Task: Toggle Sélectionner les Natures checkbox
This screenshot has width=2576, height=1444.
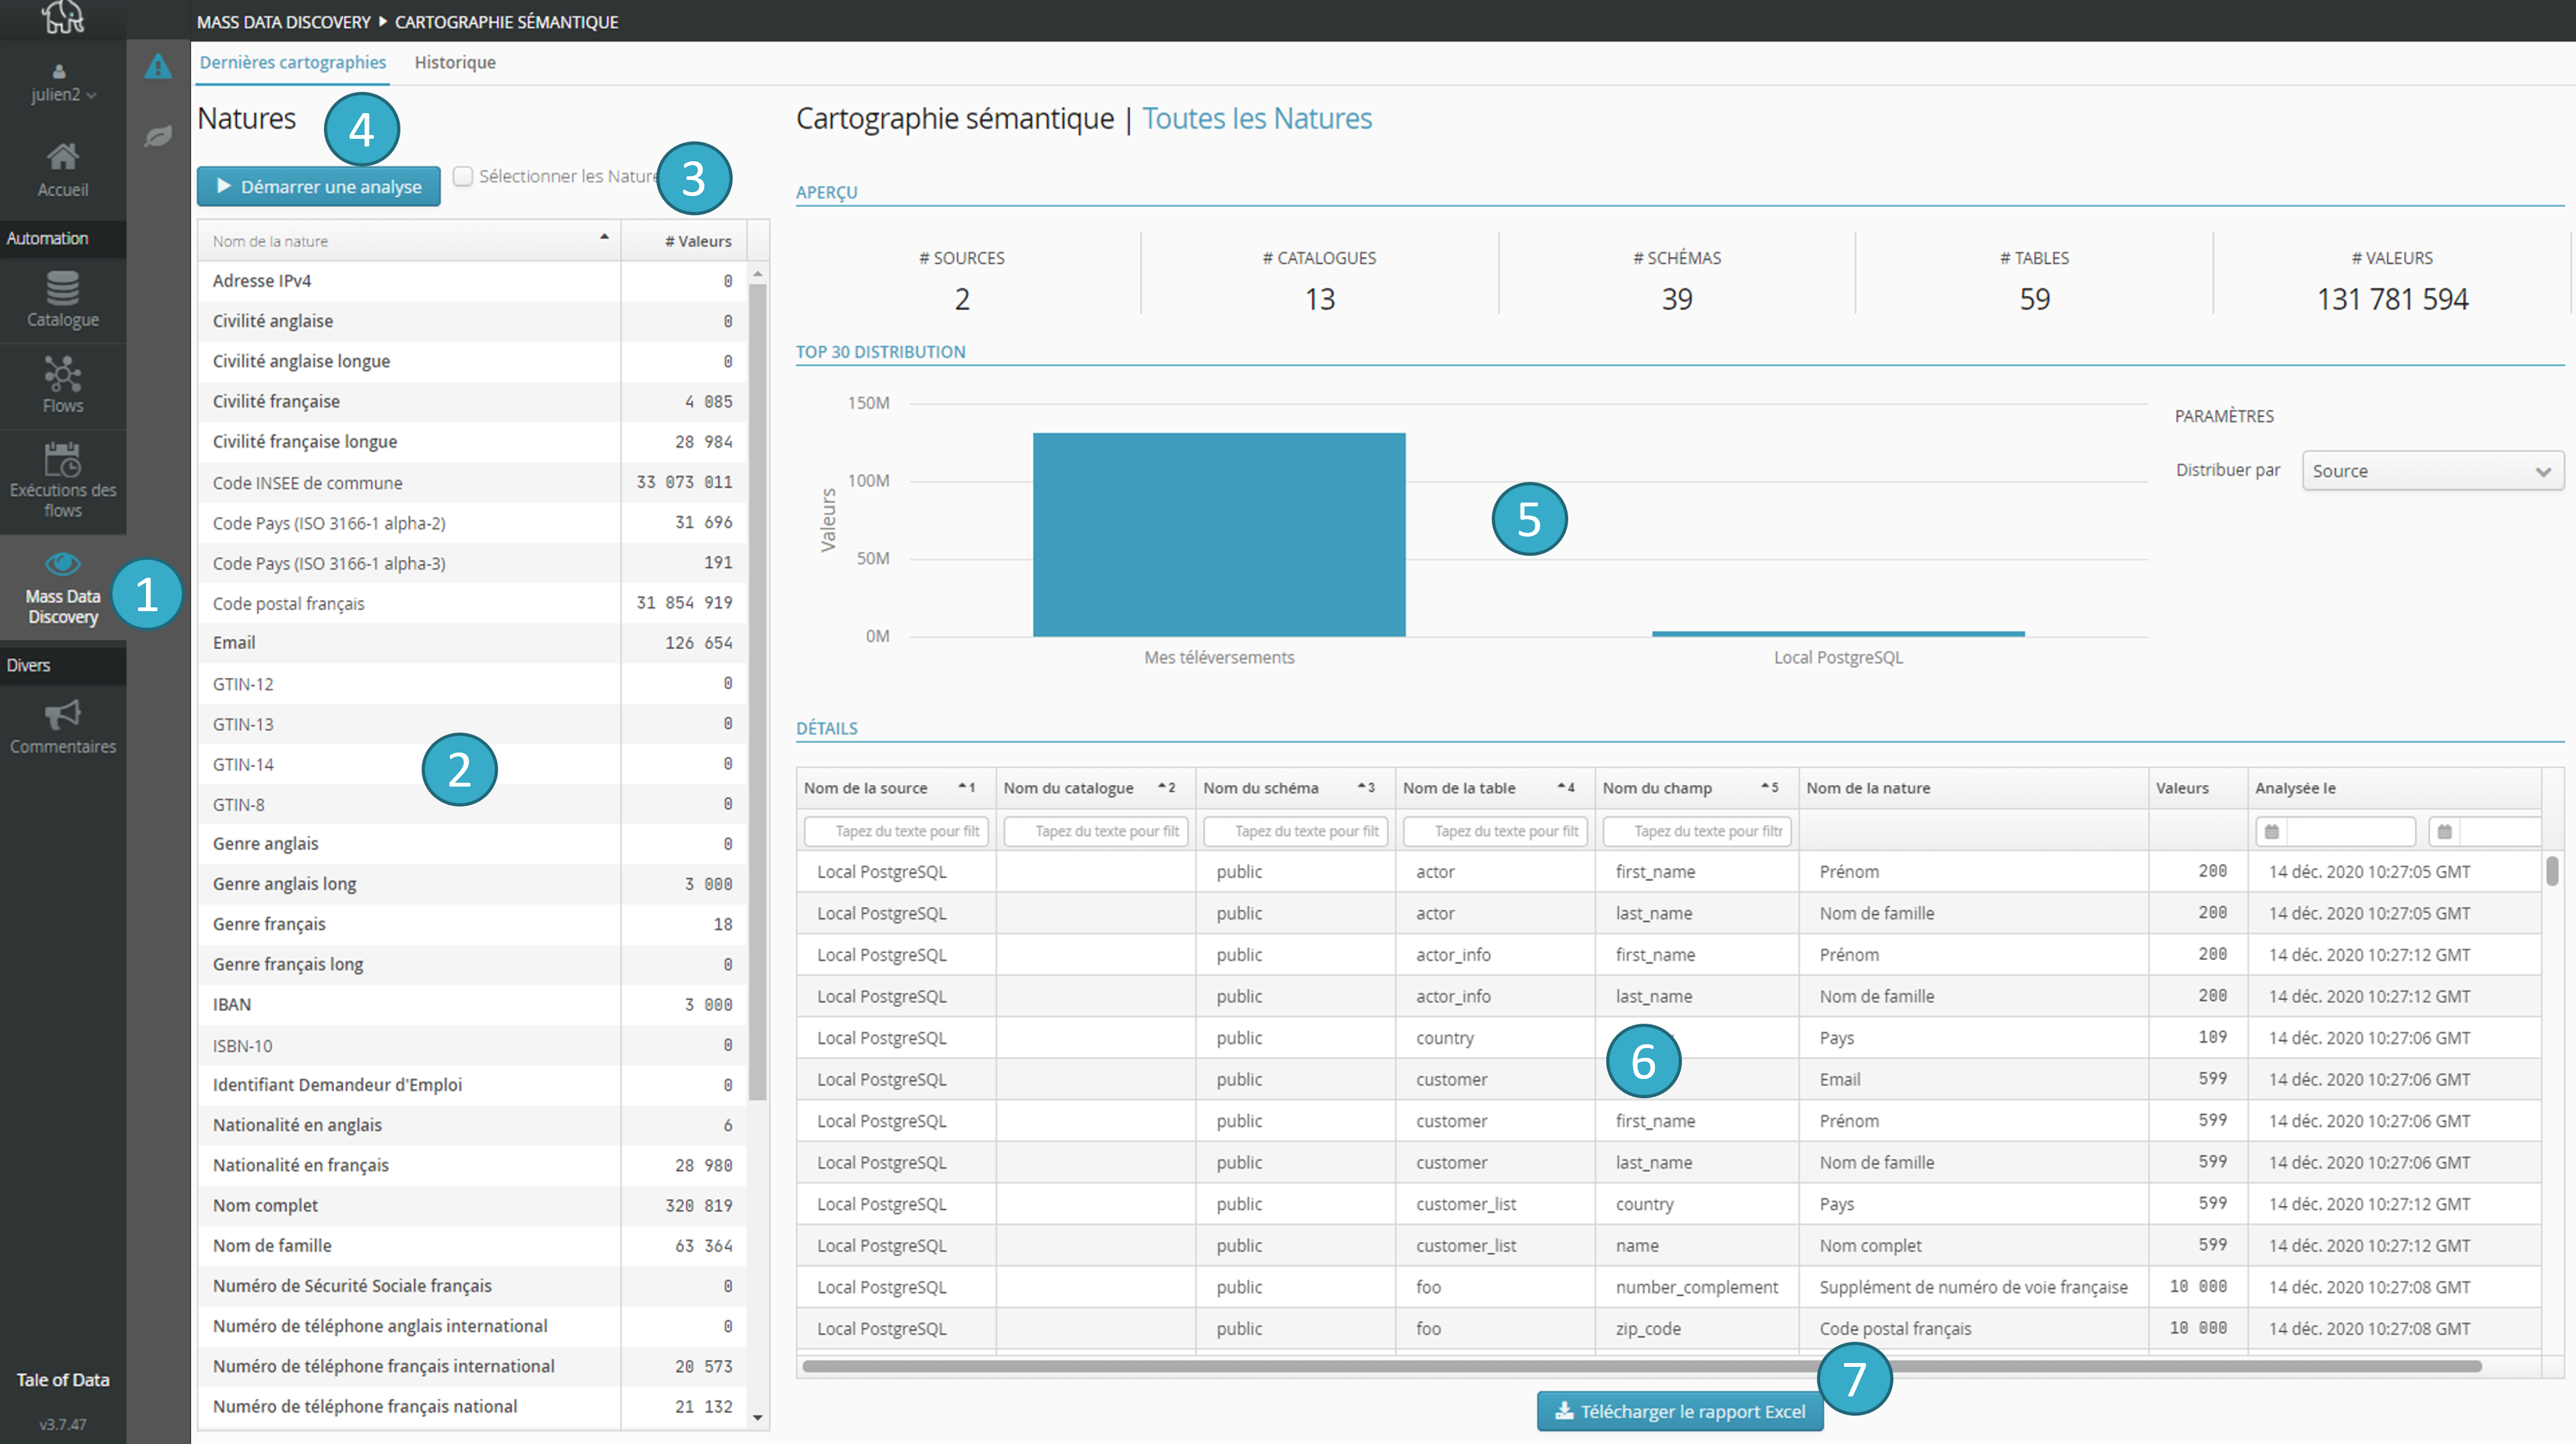Action: coord(463,176)
